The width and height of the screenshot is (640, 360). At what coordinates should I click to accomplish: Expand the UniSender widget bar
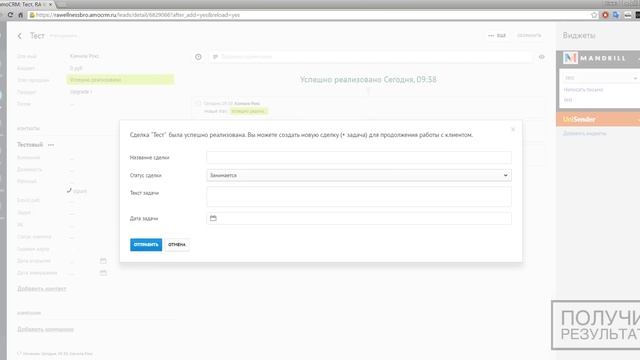click(598, 119)
